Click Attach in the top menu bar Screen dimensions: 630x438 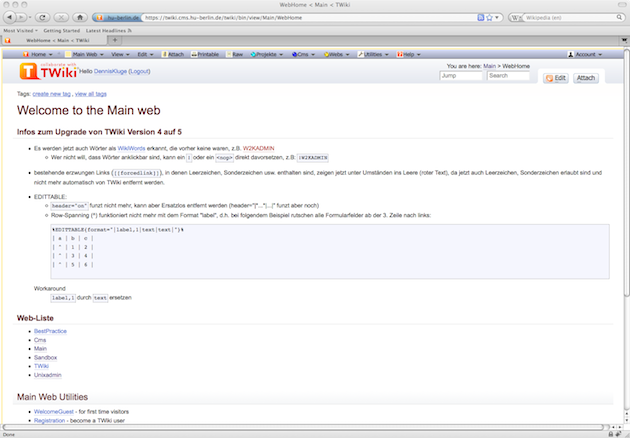(173, 54)
